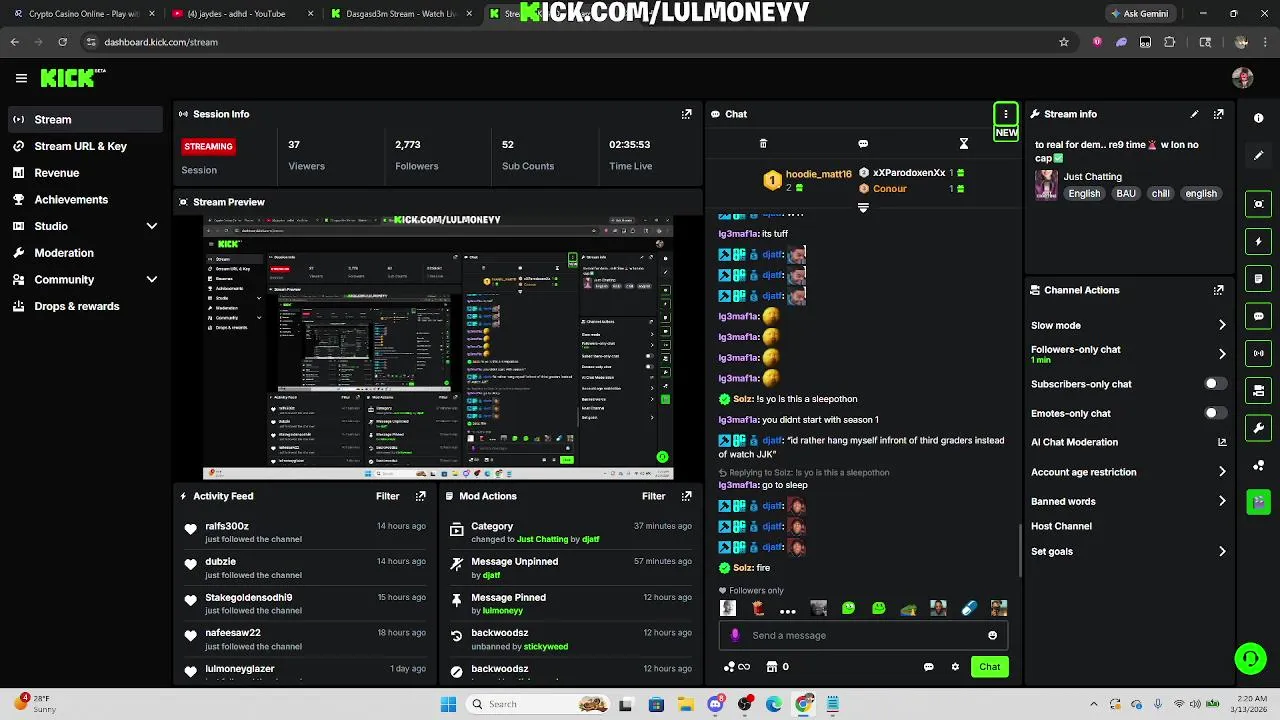This screenshot has height=720, width=1280.
Task: Pop out the Mod Actions panel
Action: tap(686, 496)
